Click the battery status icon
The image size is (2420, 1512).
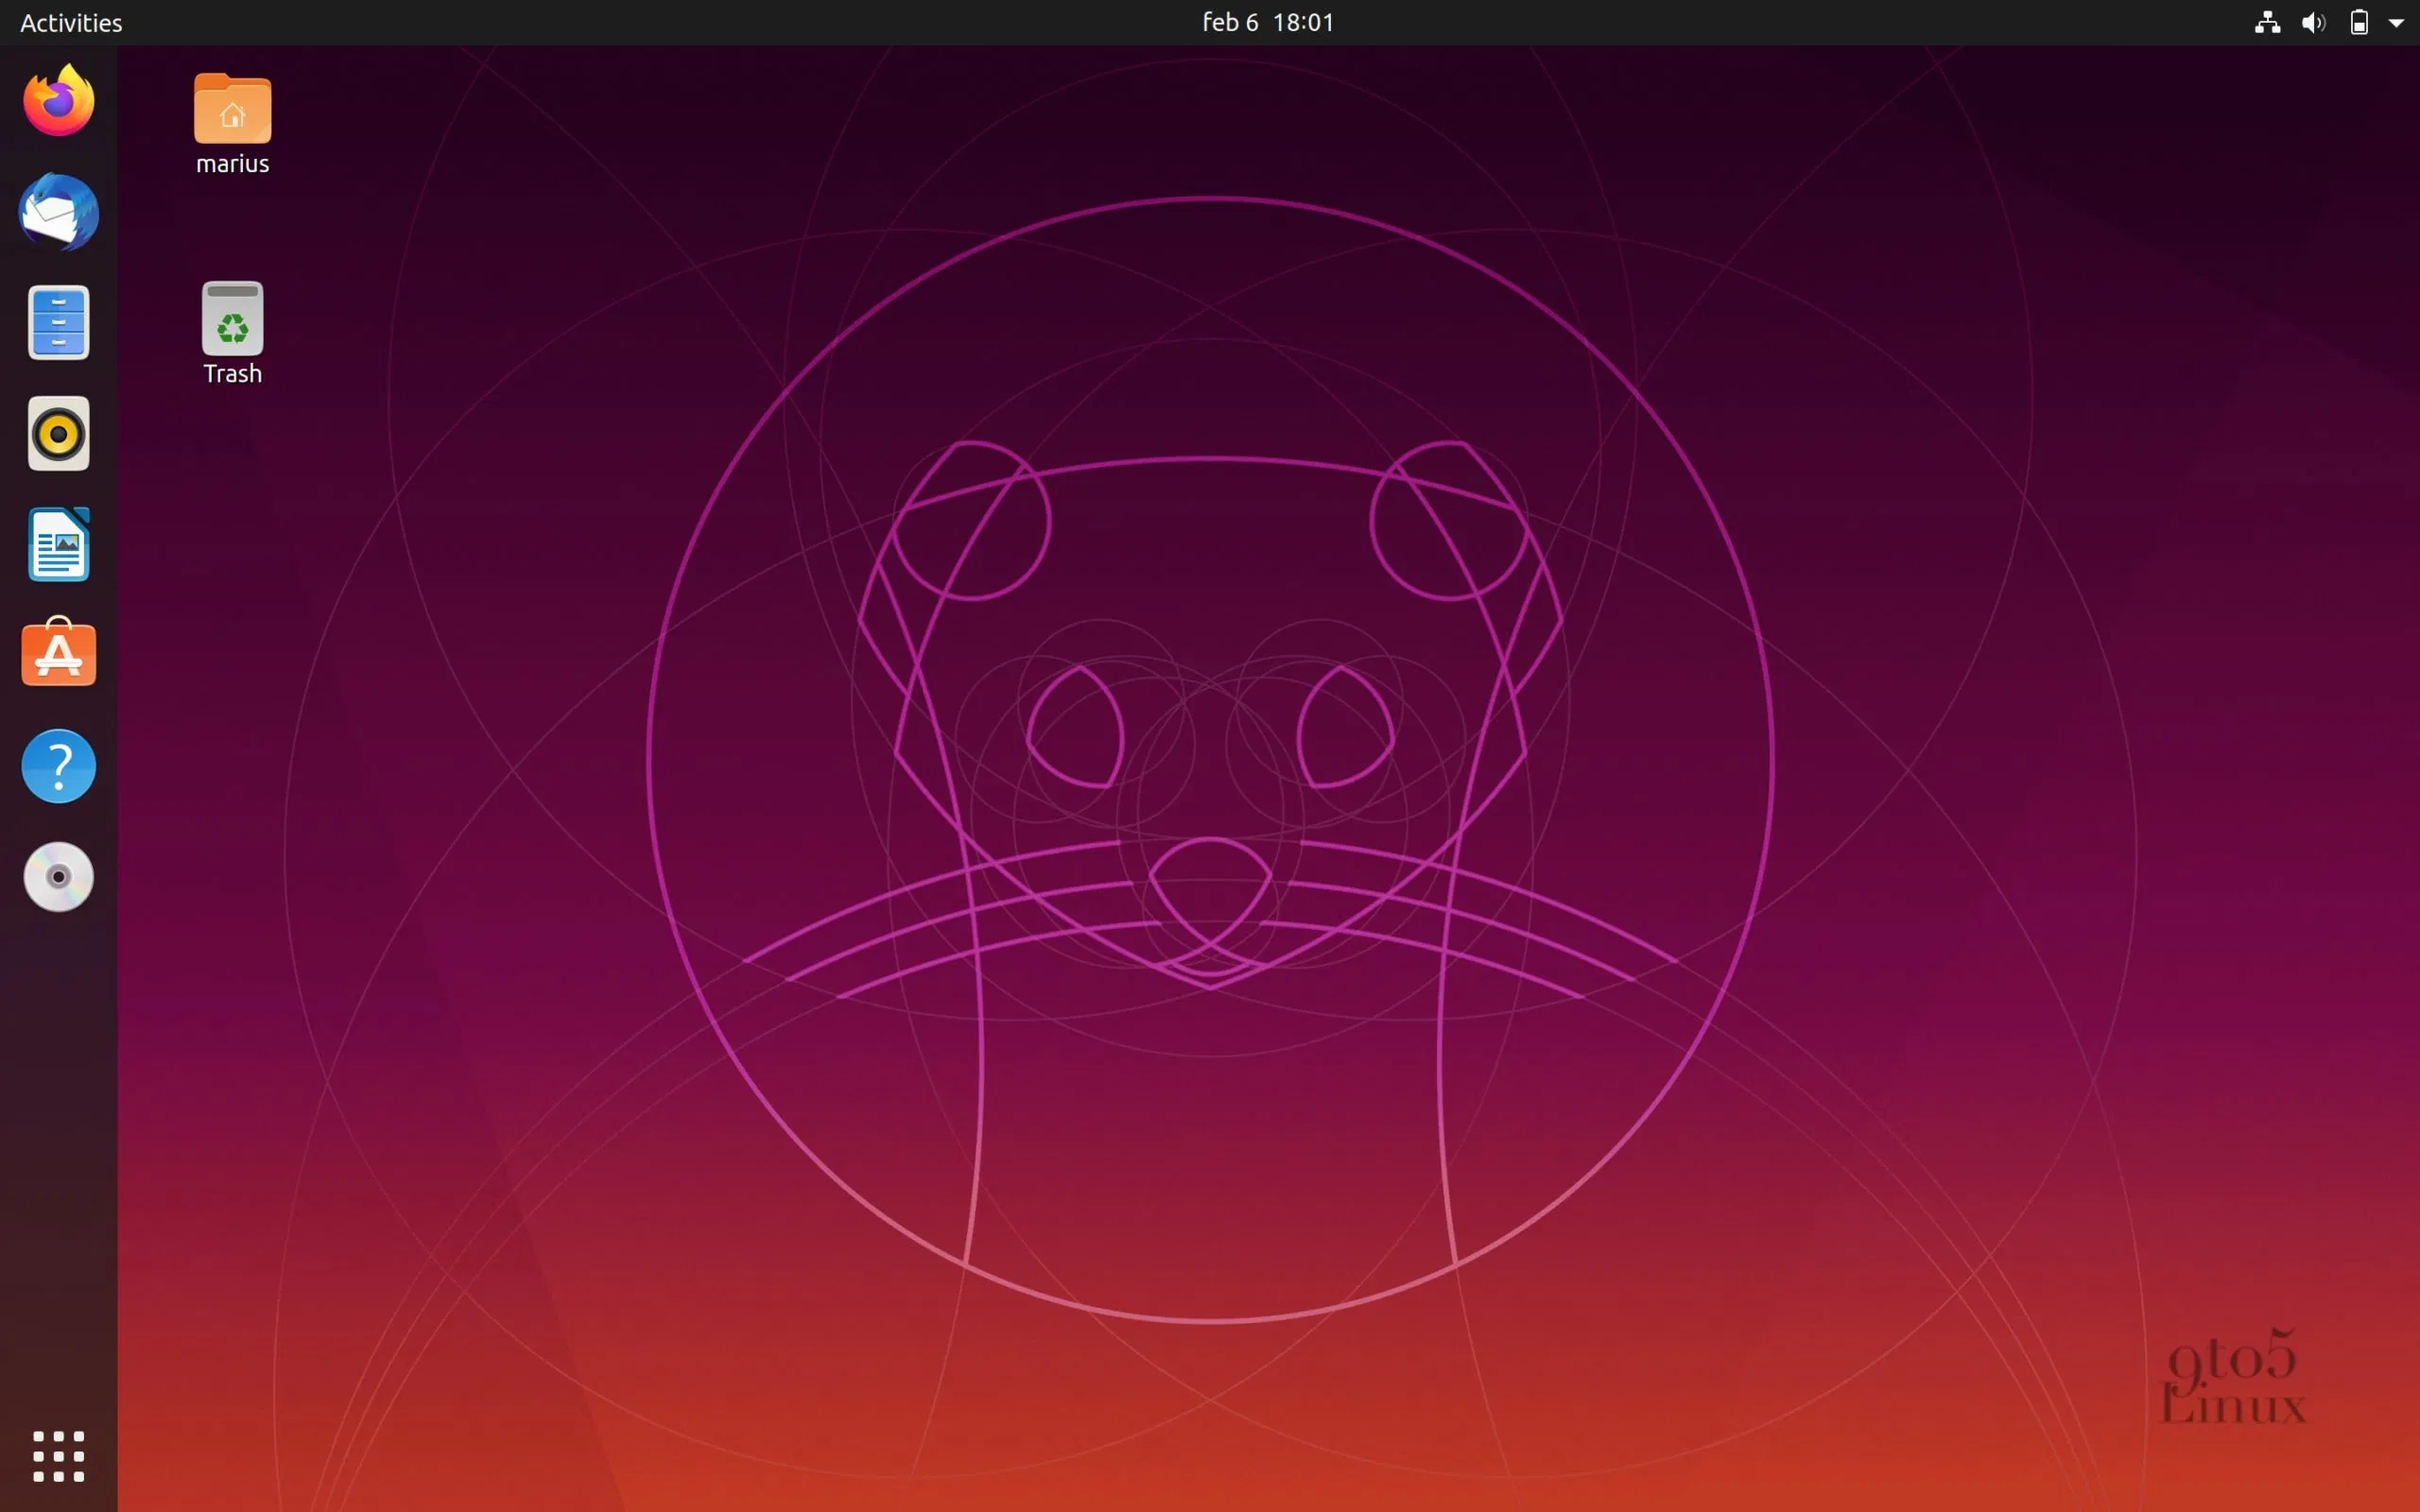2359,22
